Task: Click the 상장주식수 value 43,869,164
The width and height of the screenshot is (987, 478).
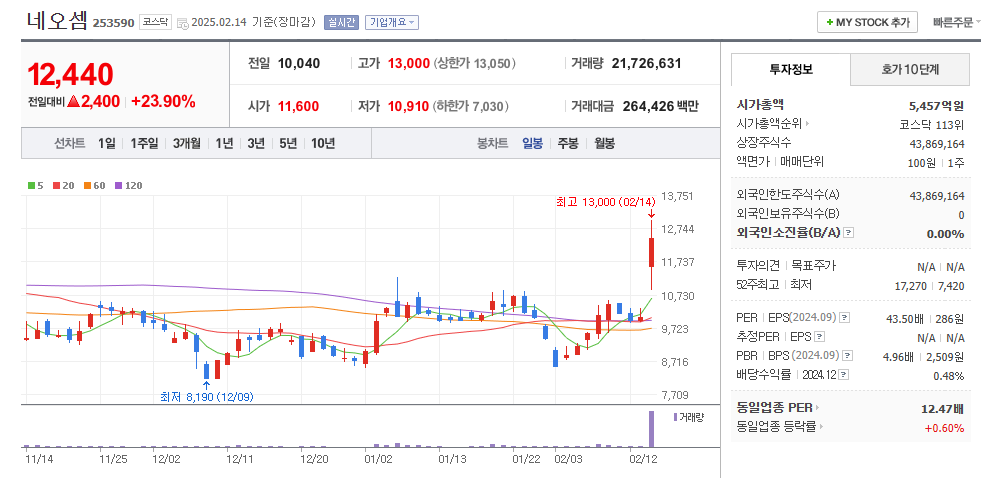Action: pos(937,144)
